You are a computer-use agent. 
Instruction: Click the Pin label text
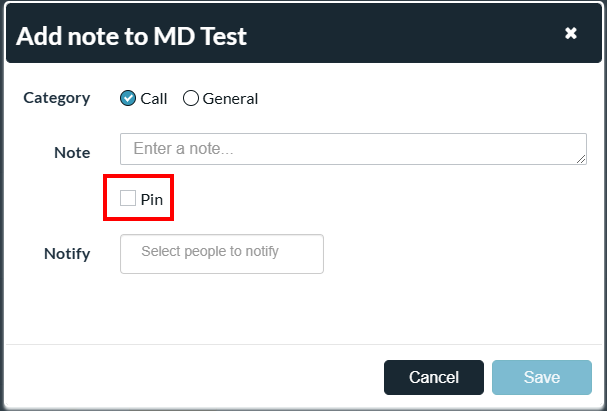[152, 199]
